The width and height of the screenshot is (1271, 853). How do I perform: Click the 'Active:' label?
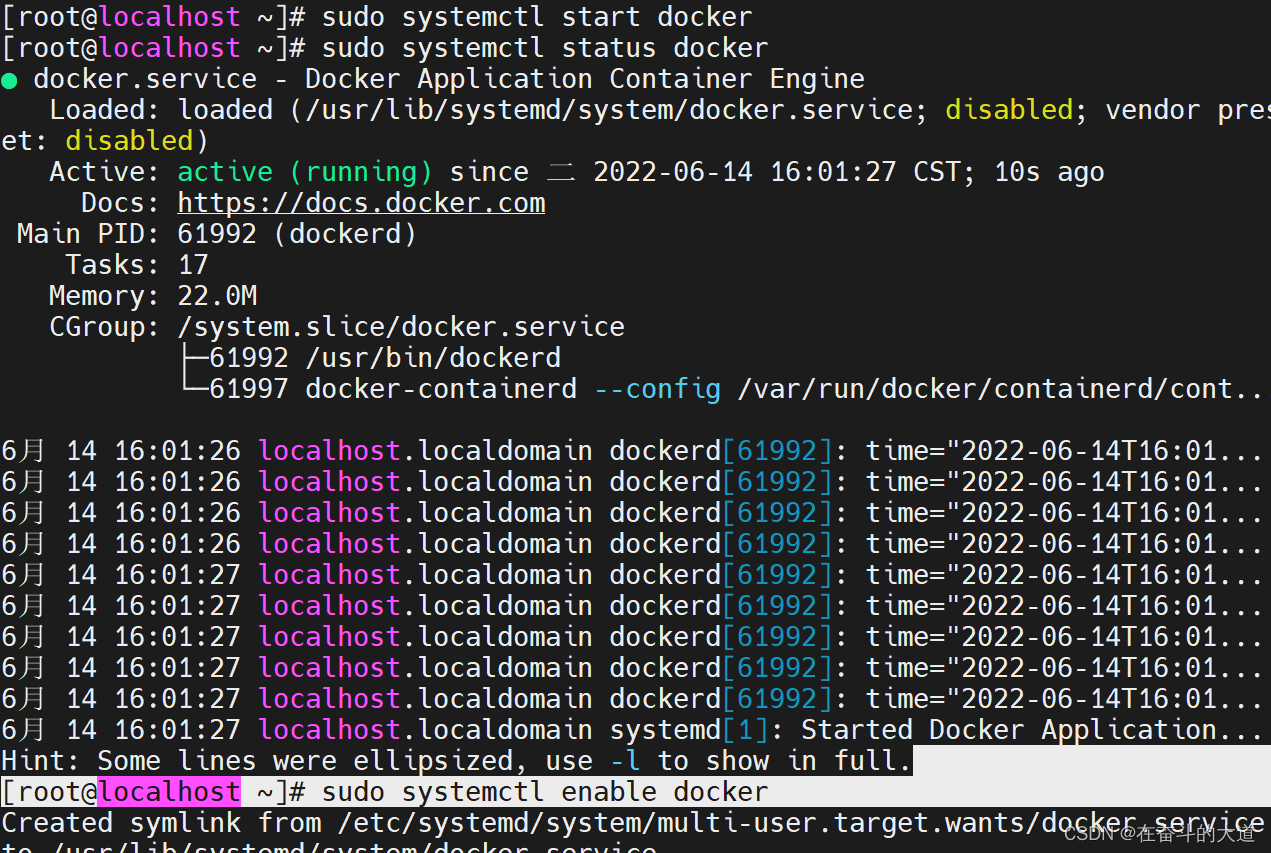105,172
